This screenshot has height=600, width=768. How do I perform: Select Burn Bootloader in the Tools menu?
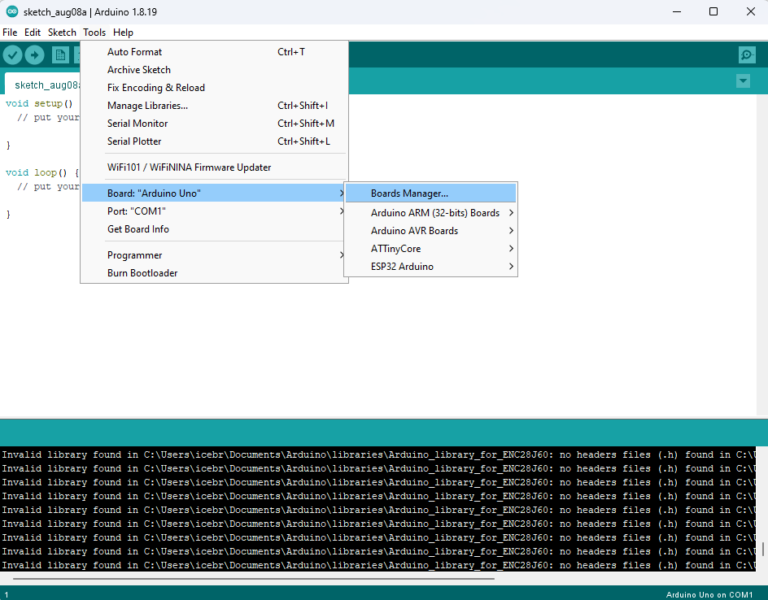point(142,274)
